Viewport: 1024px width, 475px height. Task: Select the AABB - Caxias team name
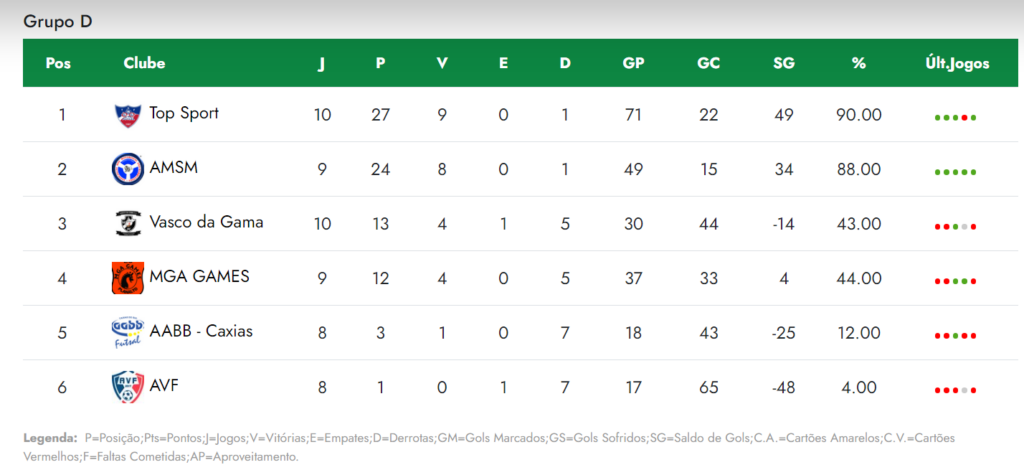(201, 331)
